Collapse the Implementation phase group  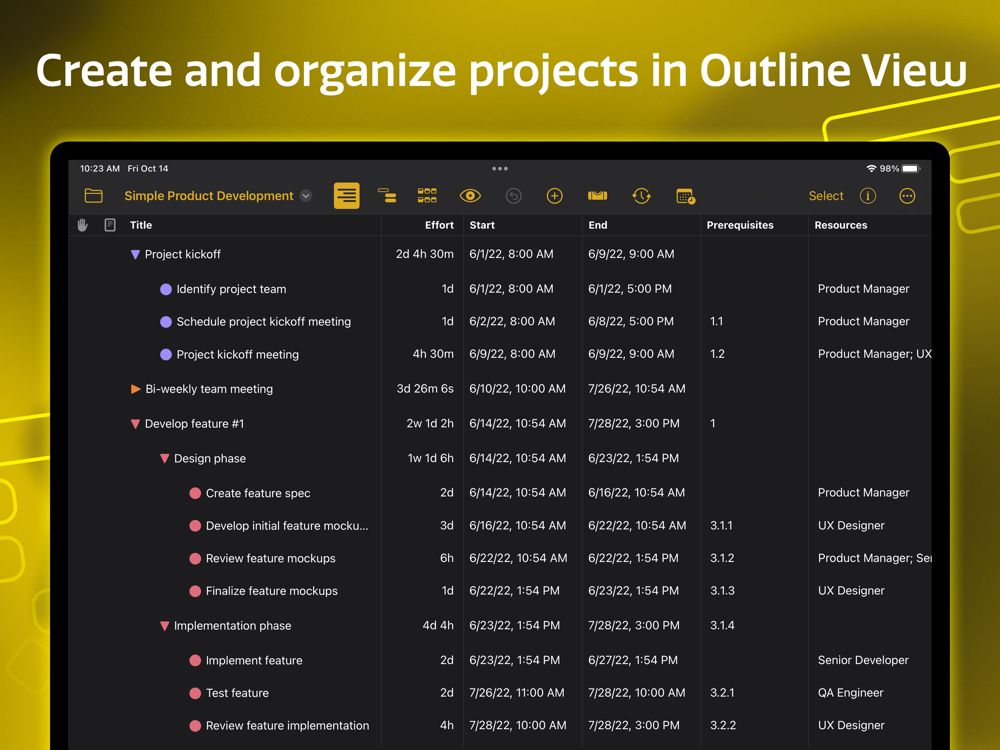(165, 626)
